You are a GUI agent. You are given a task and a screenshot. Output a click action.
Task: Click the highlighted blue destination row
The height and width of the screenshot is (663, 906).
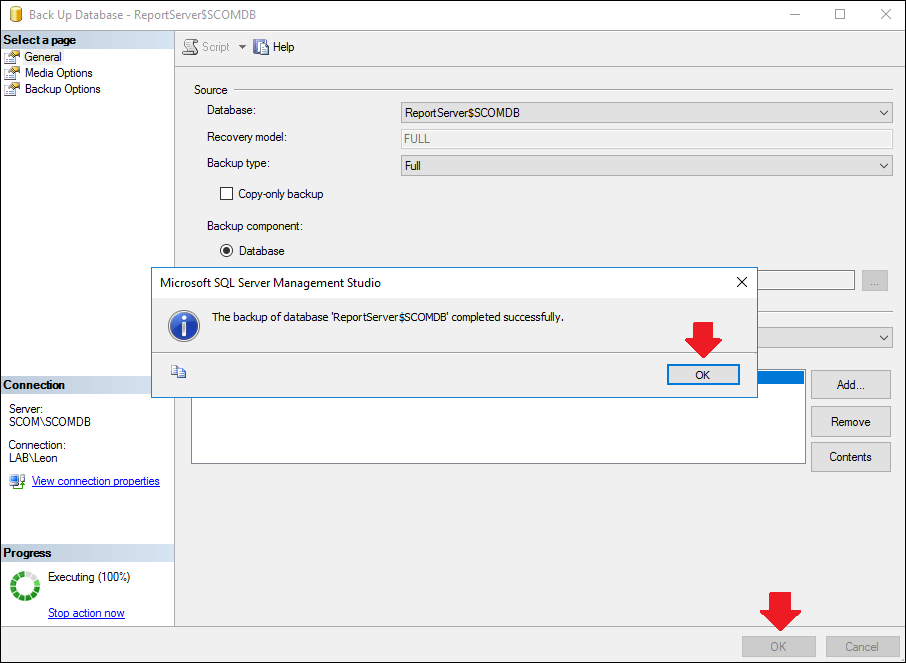coord(781,377)
